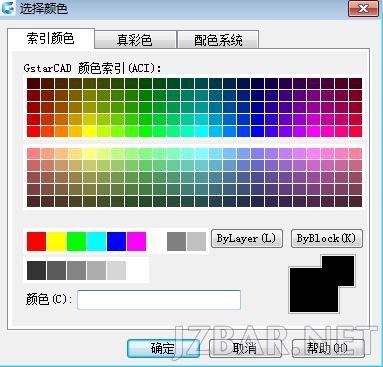Pick the light gray swatch beside ByLayer

196,241
